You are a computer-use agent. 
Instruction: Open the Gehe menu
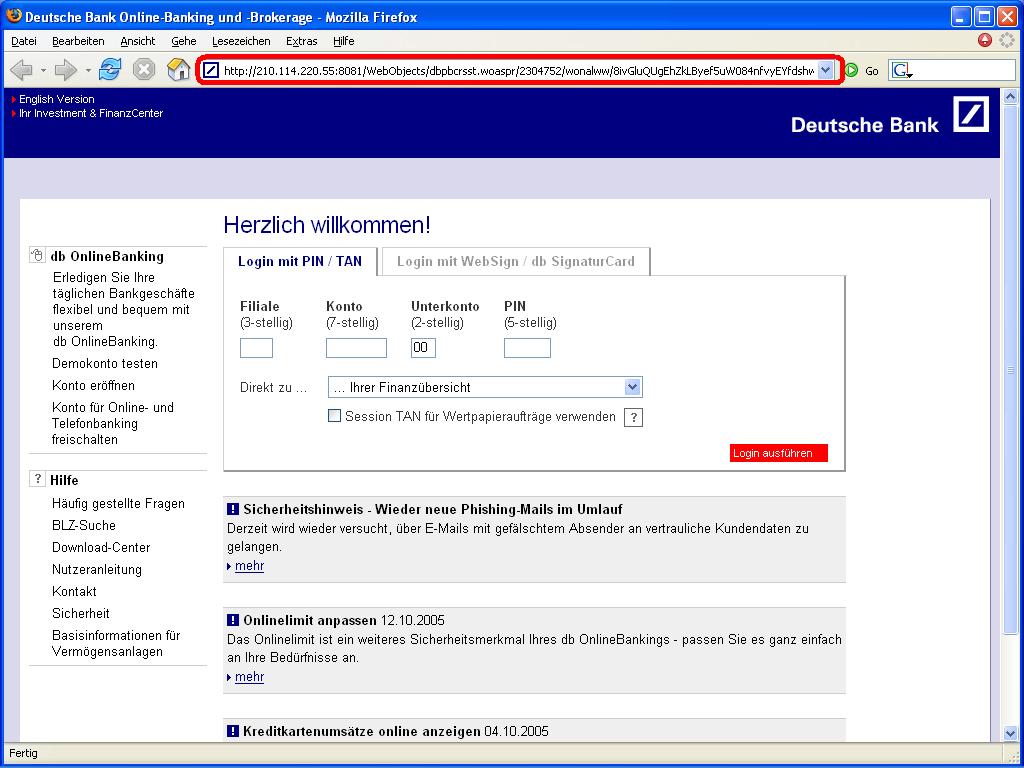tap(184, 41)
